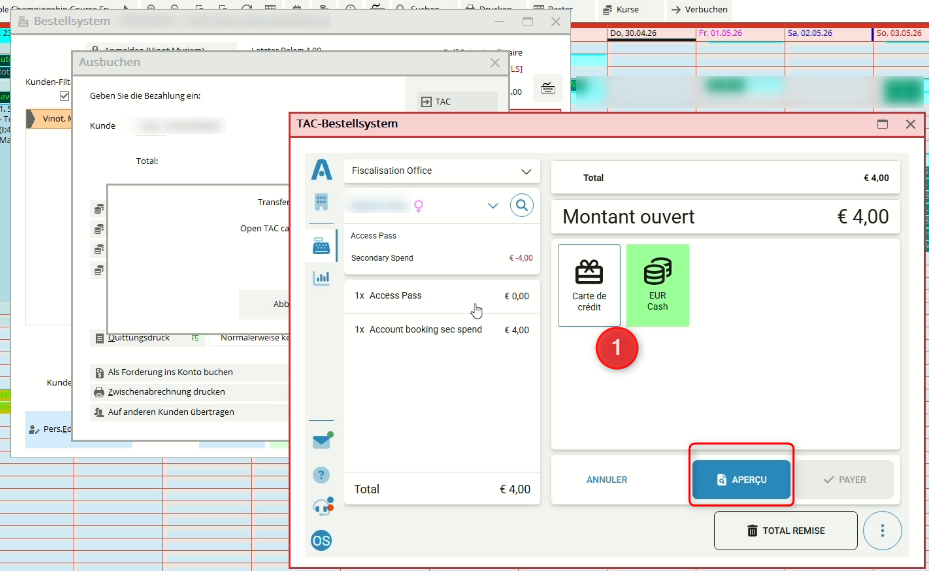
Task: Expand the Fiscalisation Office dropdown
Action: coord(527,171)
